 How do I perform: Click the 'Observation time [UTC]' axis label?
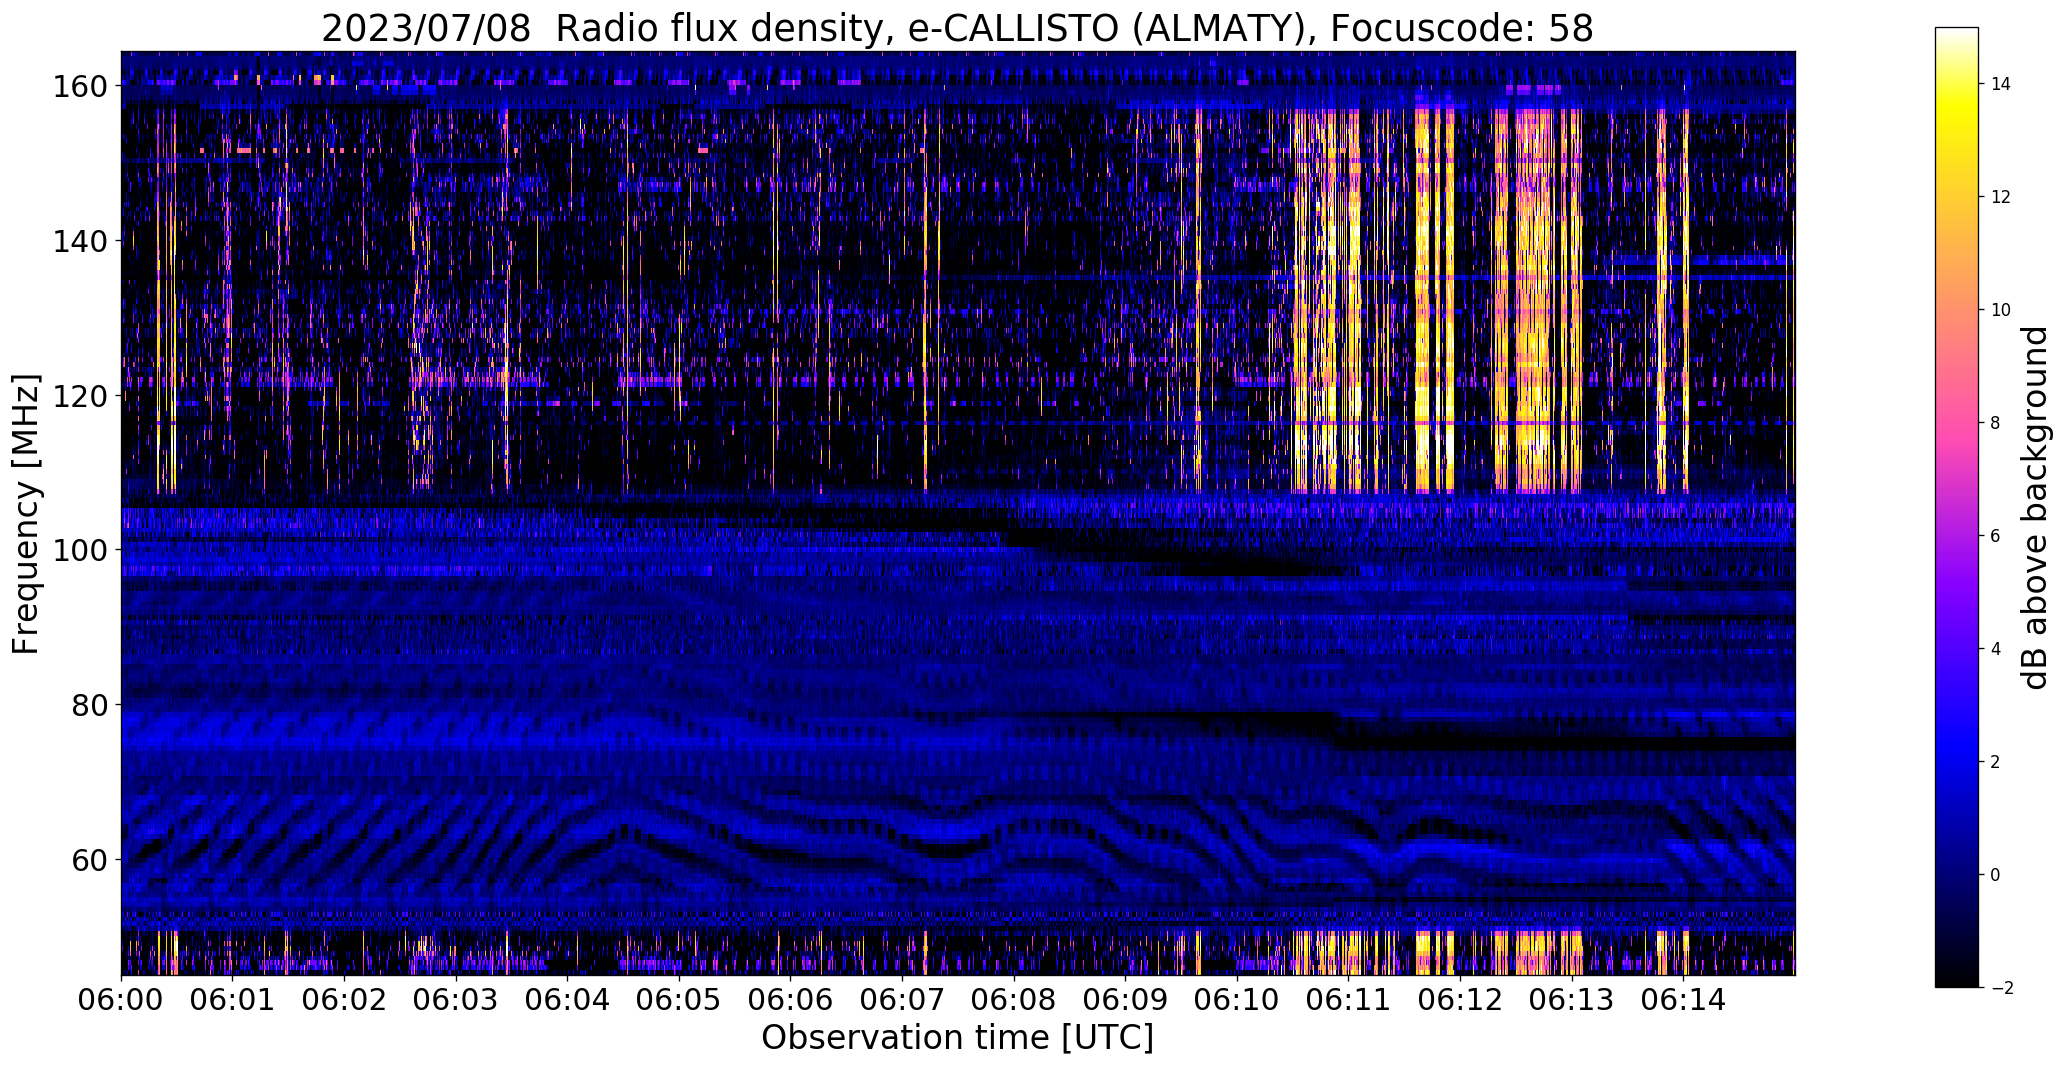(957, 1038)
